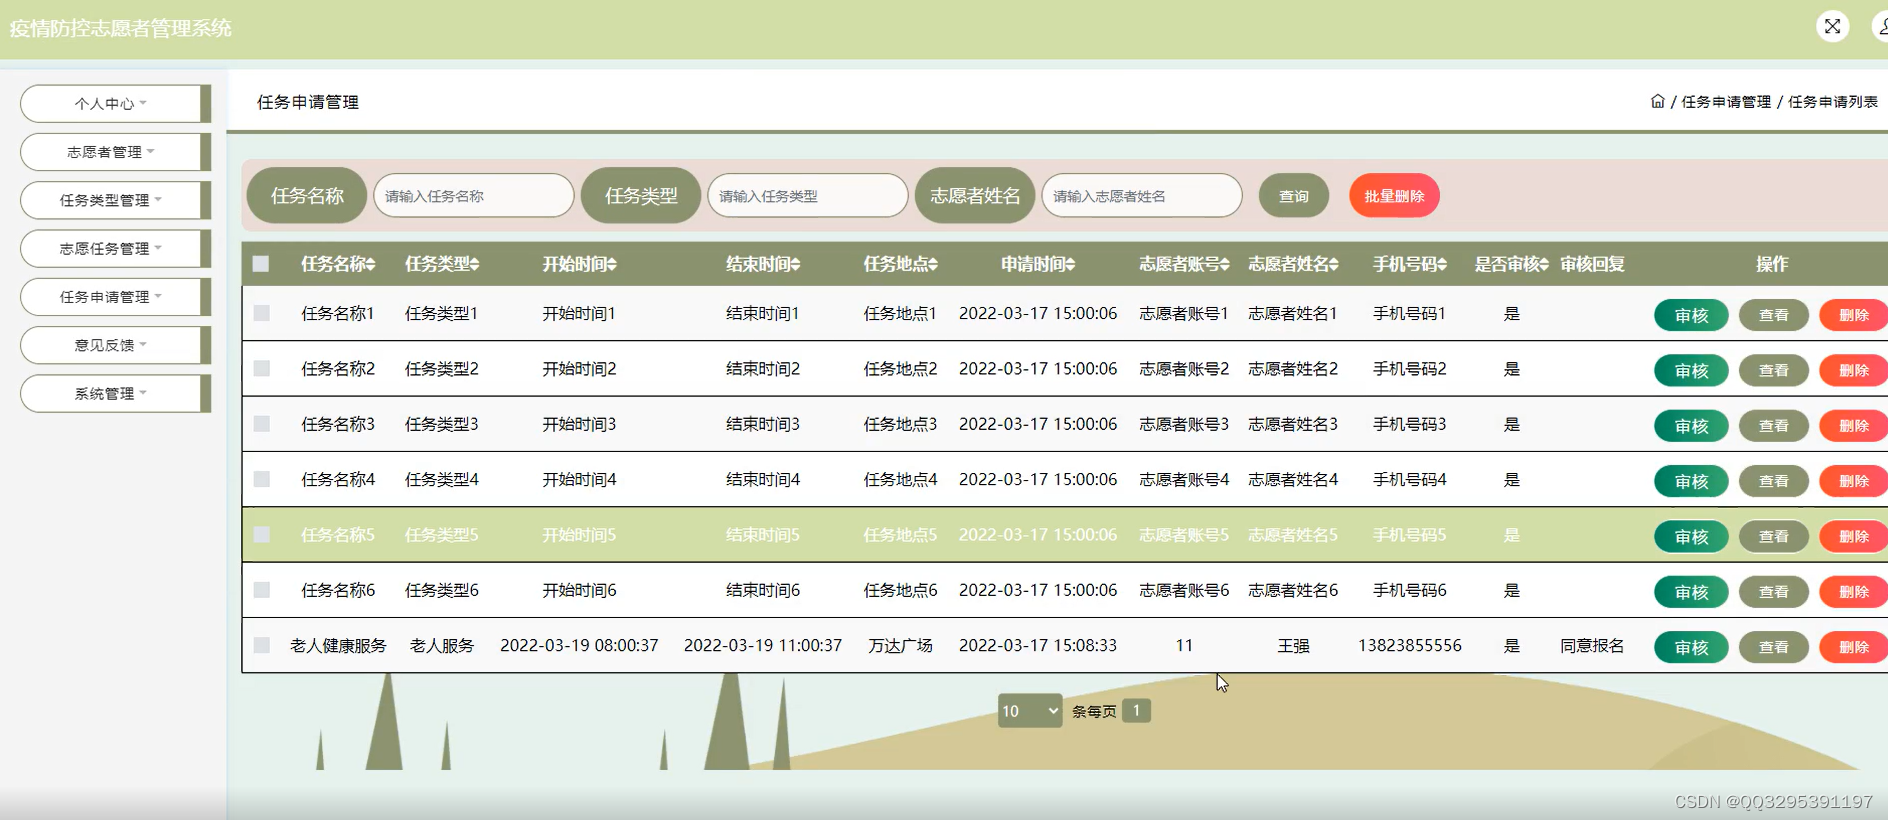Click start time 2022-03-19 08:00:37
Screen dimensions: 1888x820
(x=579, y=645)
